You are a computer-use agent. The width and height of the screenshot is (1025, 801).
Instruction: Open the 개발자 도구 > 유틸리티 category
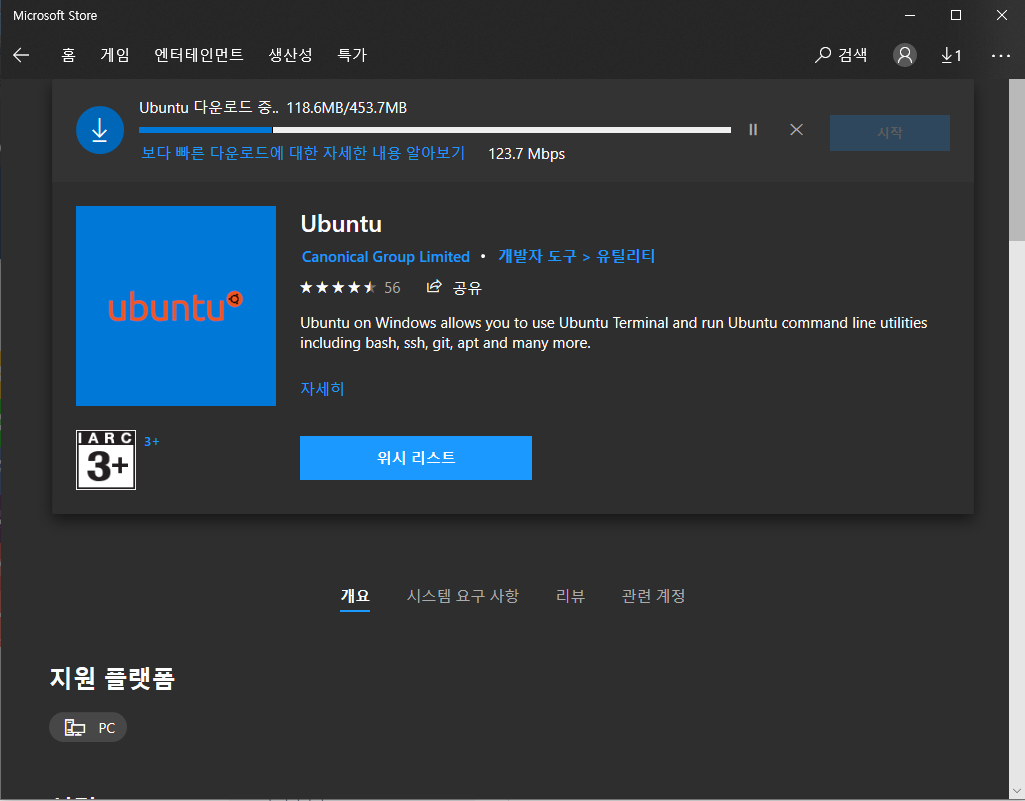577,256
